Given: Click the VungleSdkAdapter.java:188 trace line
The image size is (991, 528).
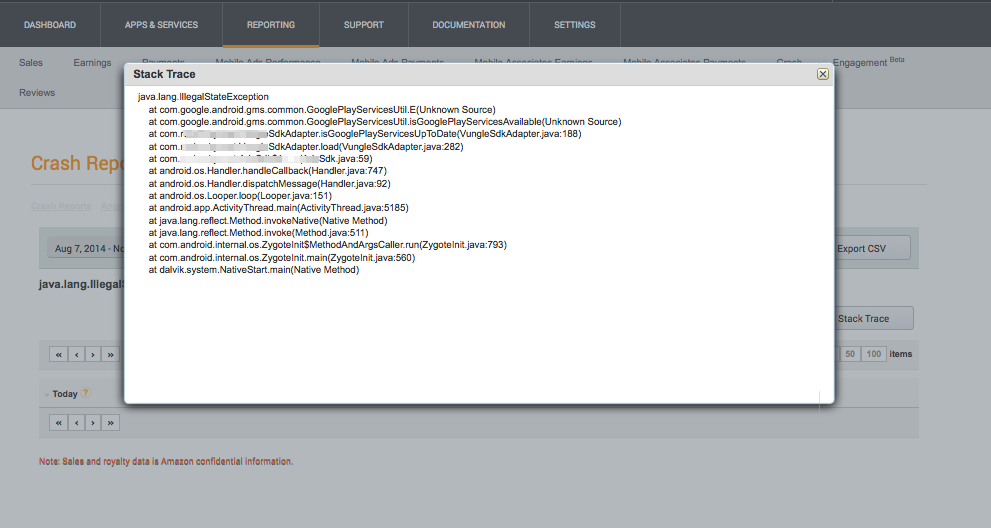Looking at the screenshot, I should (x=365, y=134).
